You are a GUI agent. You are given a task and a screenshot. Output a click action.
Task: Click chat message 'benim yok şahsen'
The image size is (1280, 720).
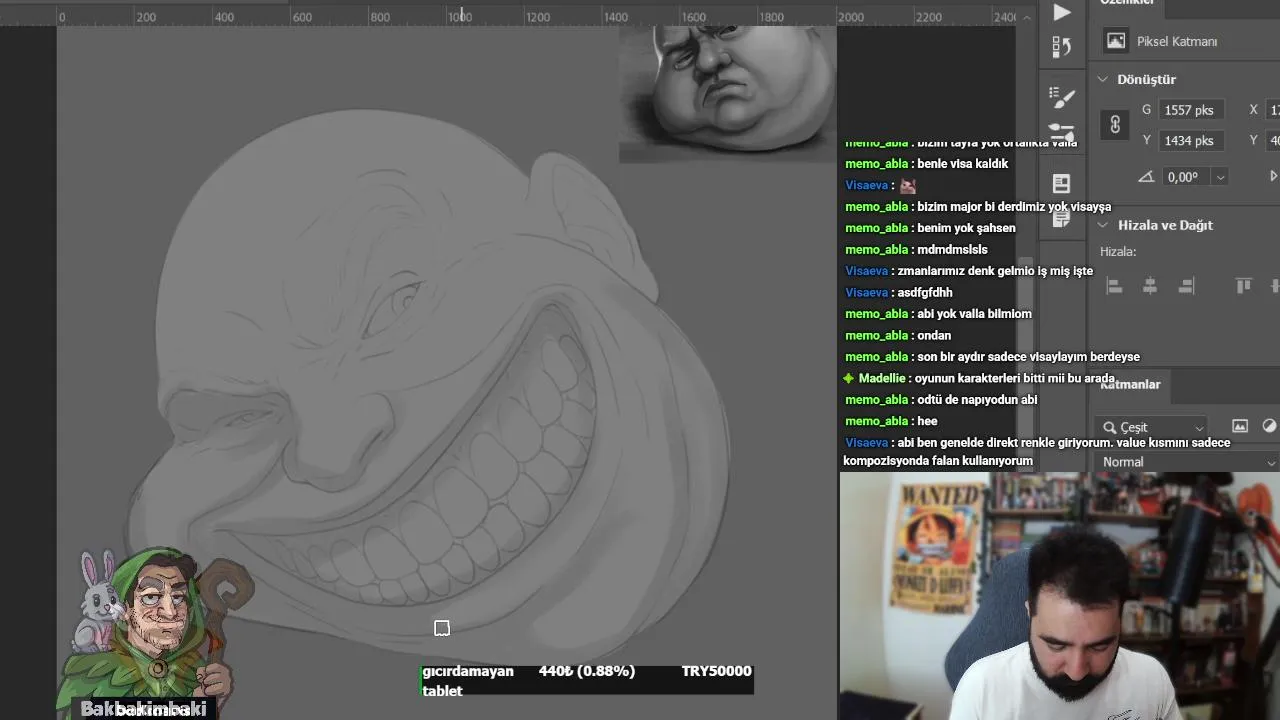point(966,228)
